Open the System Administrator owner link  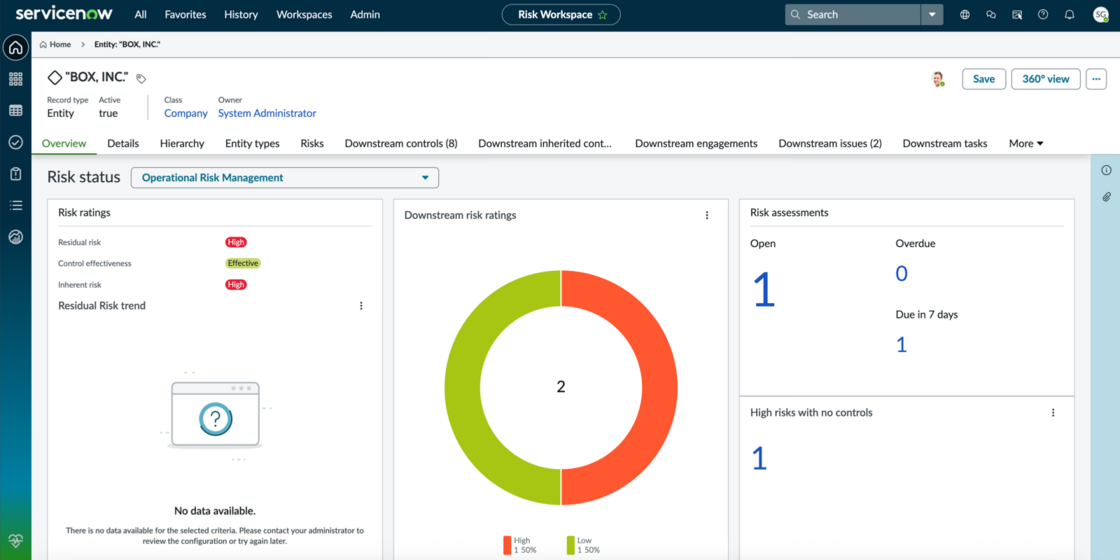pyautogui.click(x=267, y=113)
